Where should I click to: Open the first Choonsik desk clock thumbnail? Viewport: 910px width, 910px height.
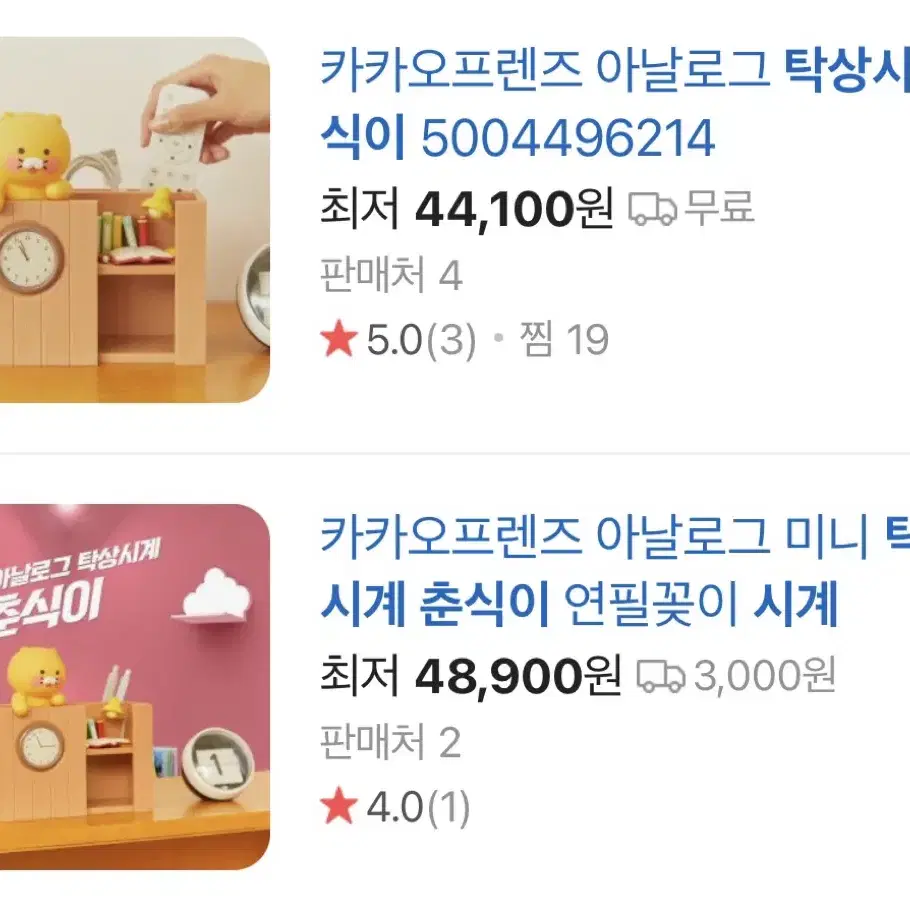coord(135,220)
